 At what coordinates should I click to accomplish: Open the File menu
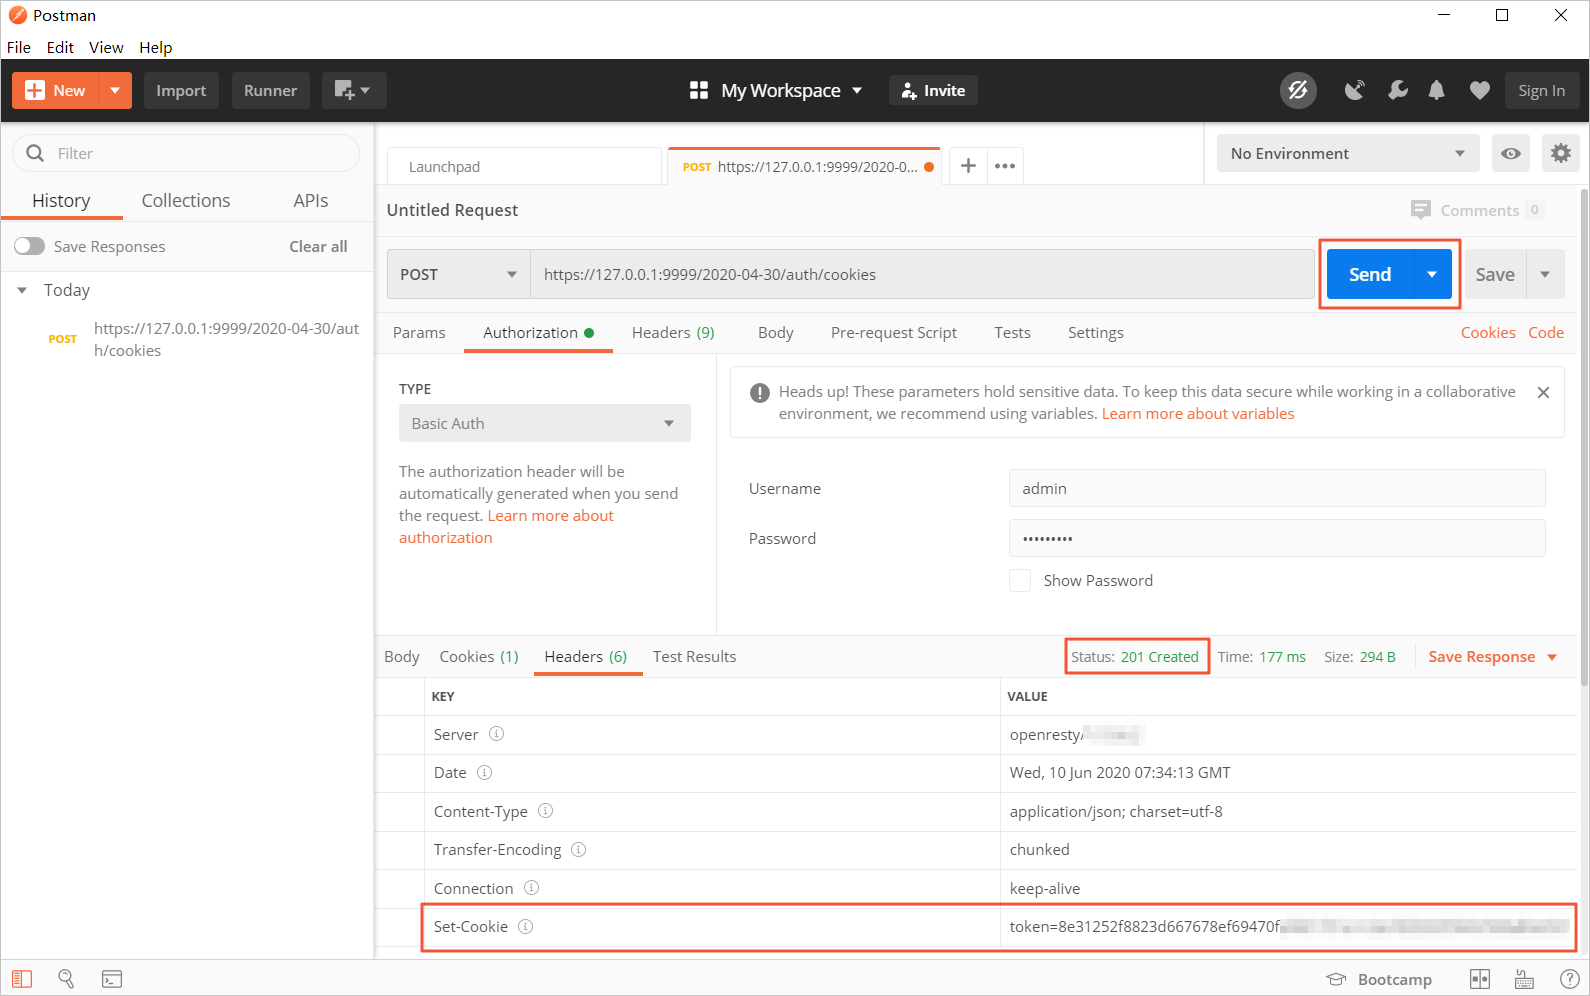[x=19, y=47]
